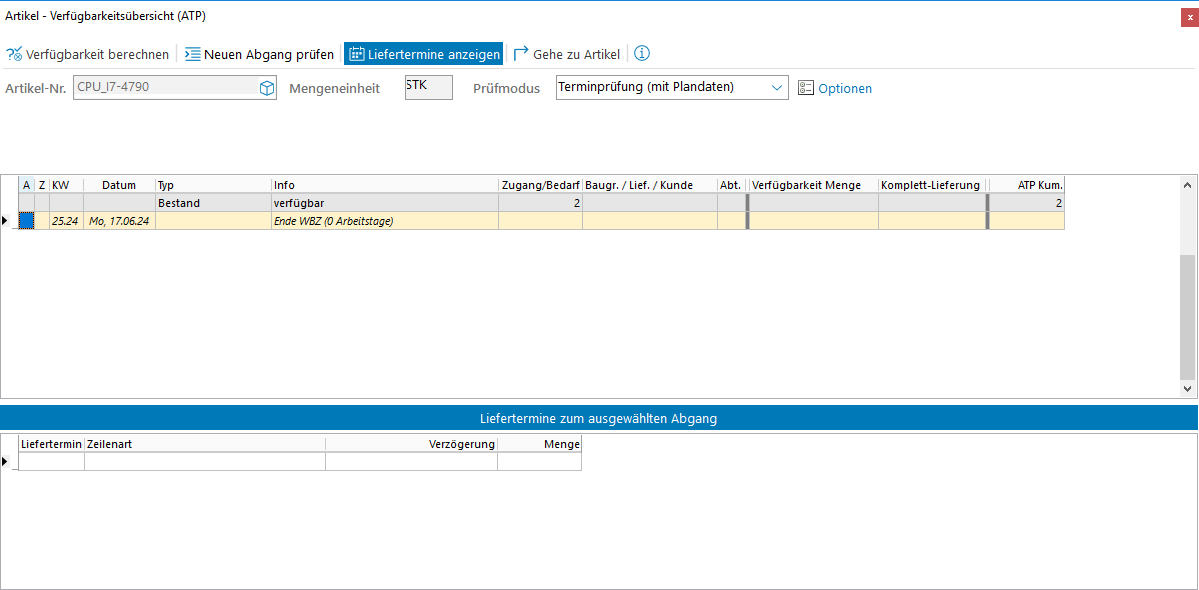Click the Typ column header

coord(213,185)
